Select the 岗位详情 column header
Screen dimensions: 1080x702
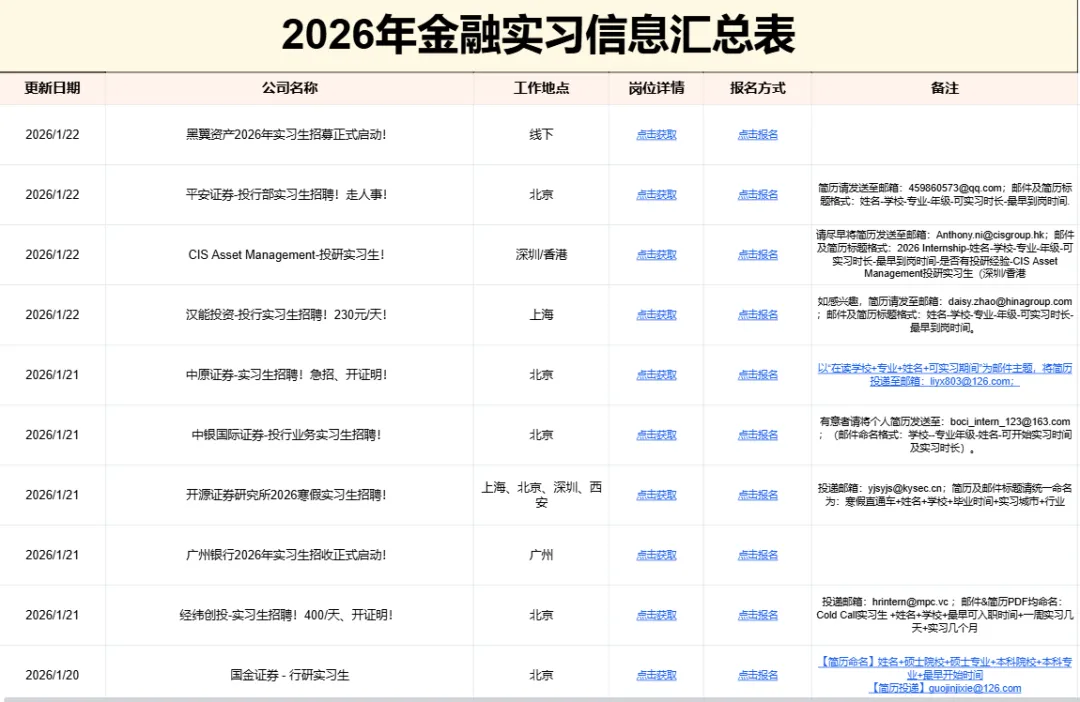[656, 88]
